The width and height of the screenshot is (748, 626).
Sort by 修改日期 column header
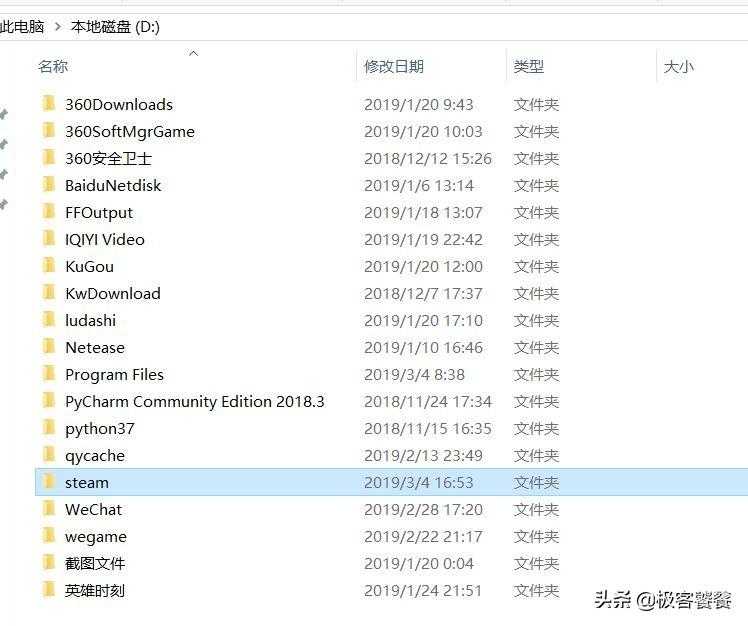pos(393,67)
